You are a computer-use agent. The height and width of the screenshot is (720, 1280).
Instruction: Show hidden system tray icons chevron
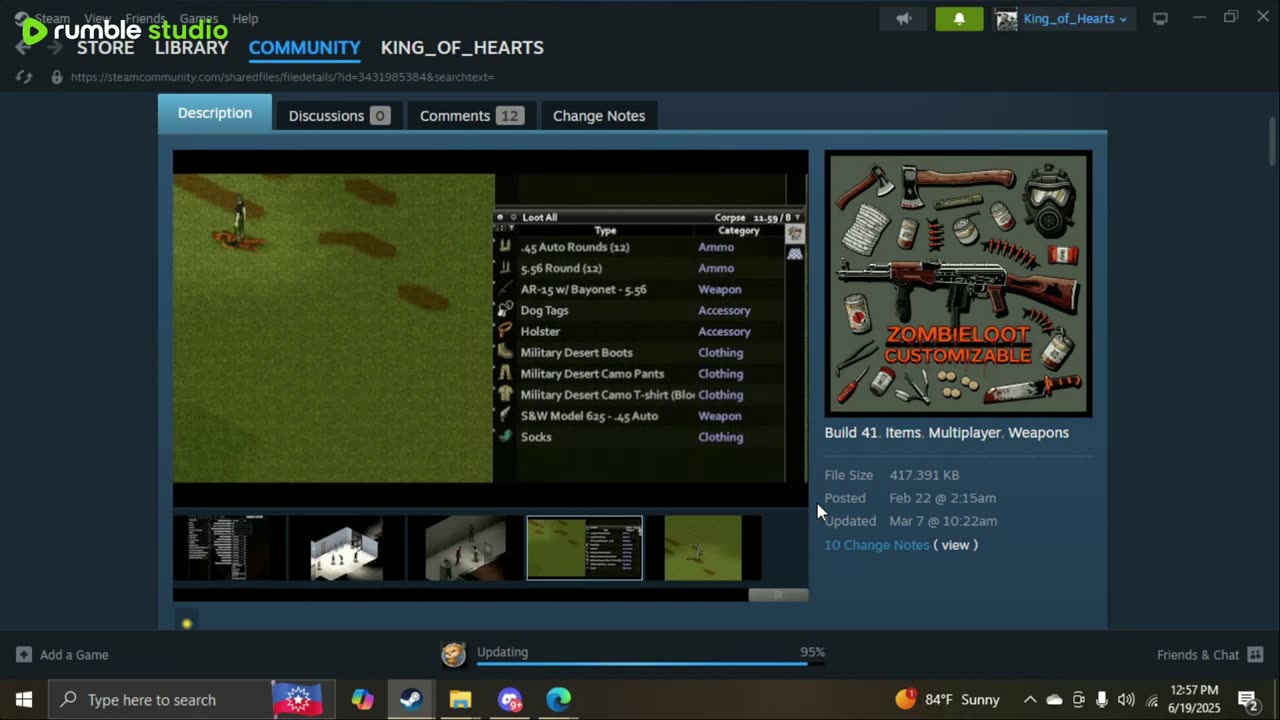[1030, 700]
